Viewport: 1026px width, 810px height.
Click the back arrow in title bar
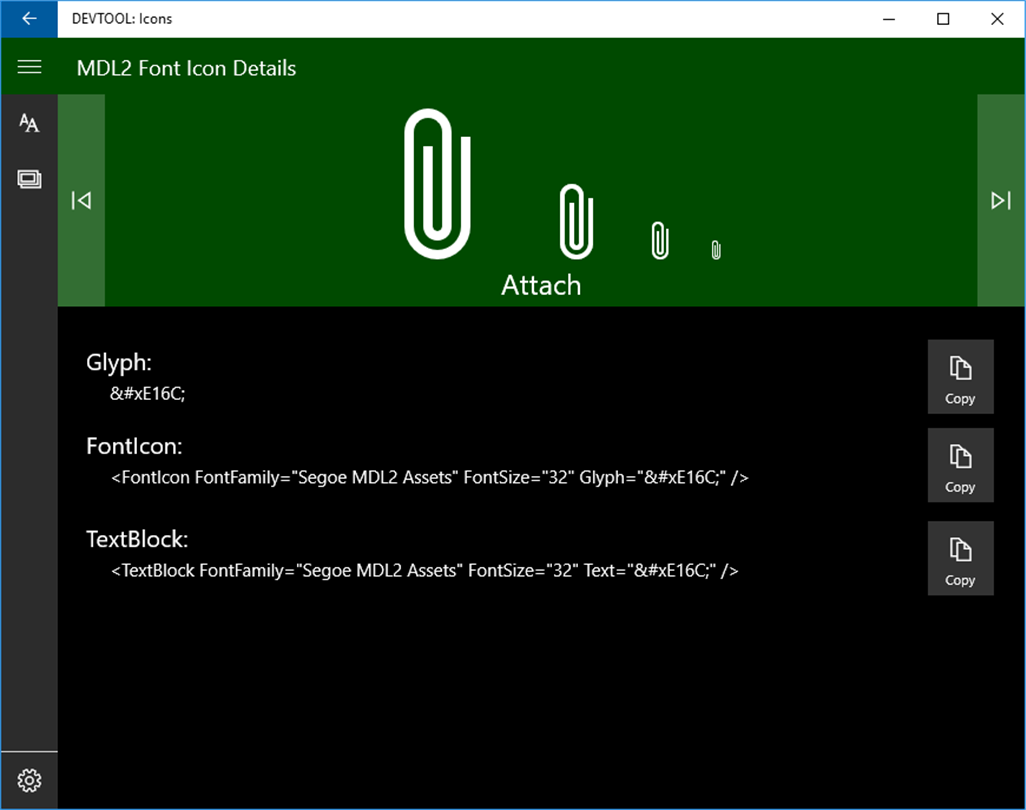coord(29,19)
